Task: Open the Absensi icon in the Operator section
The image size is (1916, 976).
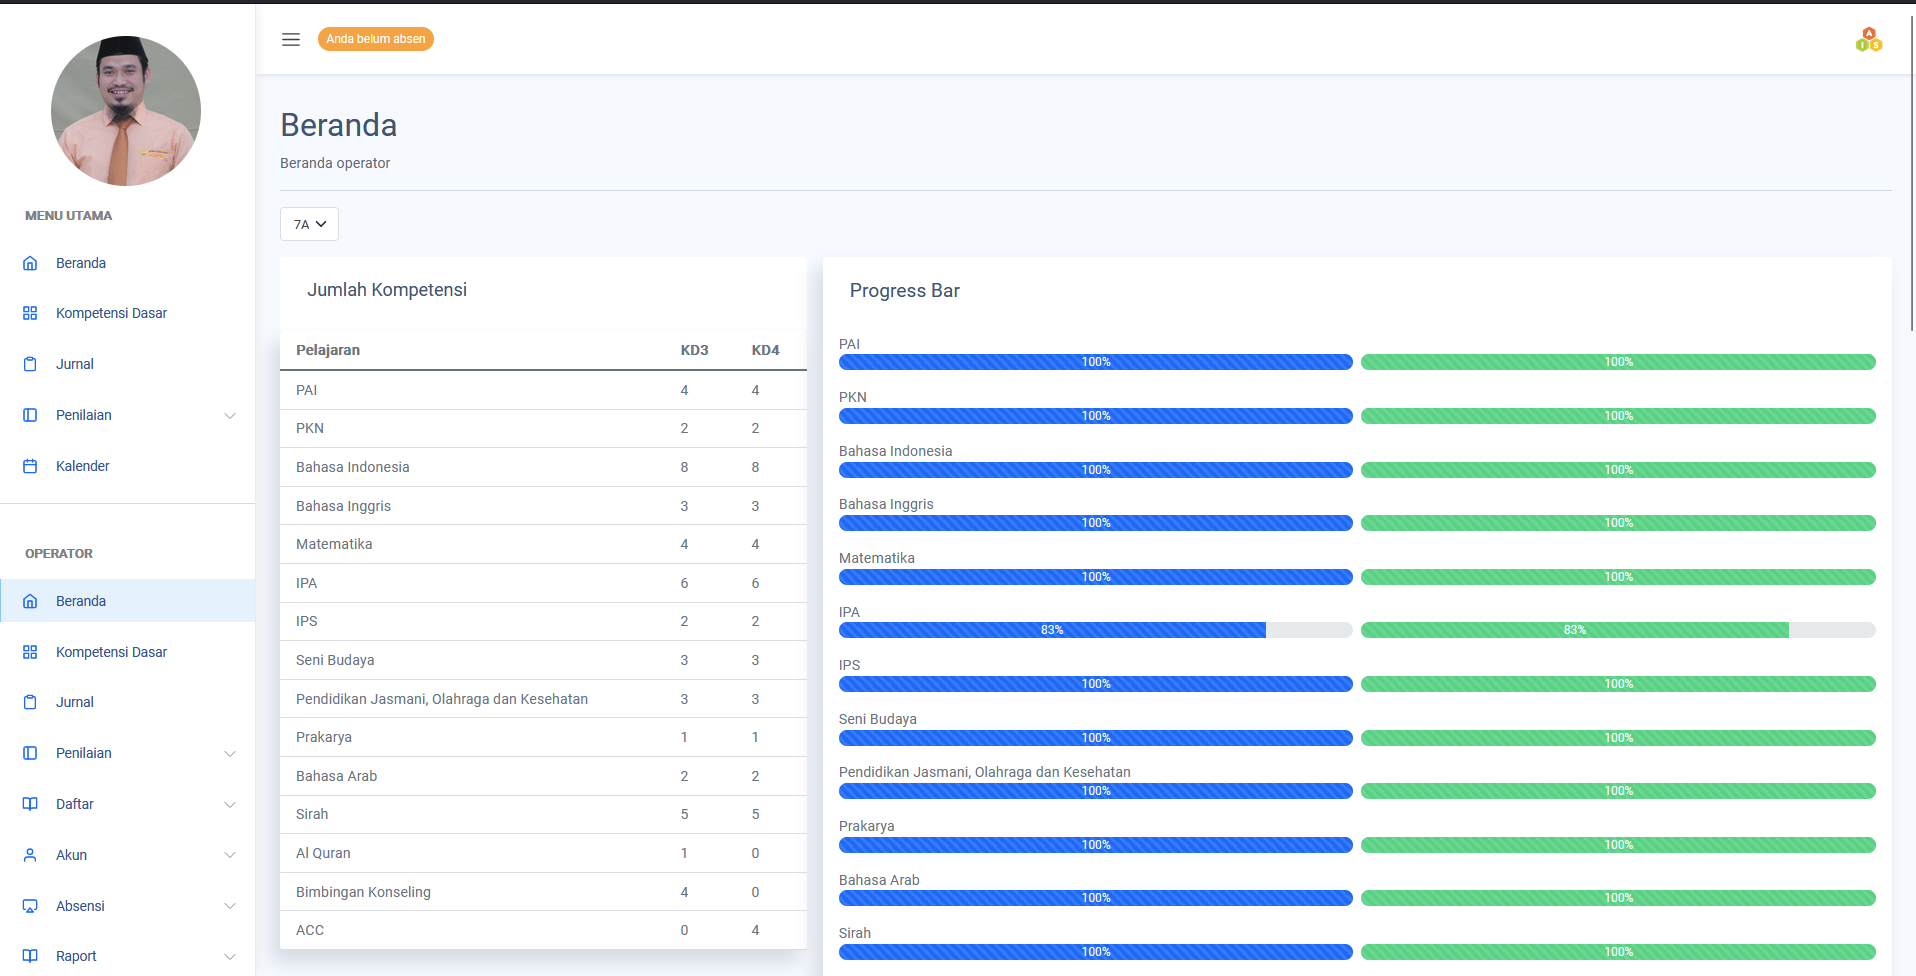Action: pyautogui.click(x=29, y=906)
